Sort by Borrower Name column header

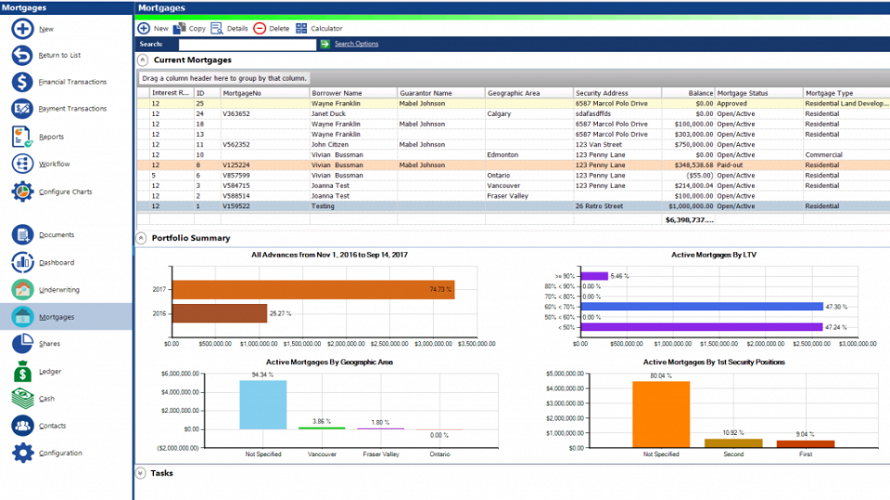tap(353, 93)
